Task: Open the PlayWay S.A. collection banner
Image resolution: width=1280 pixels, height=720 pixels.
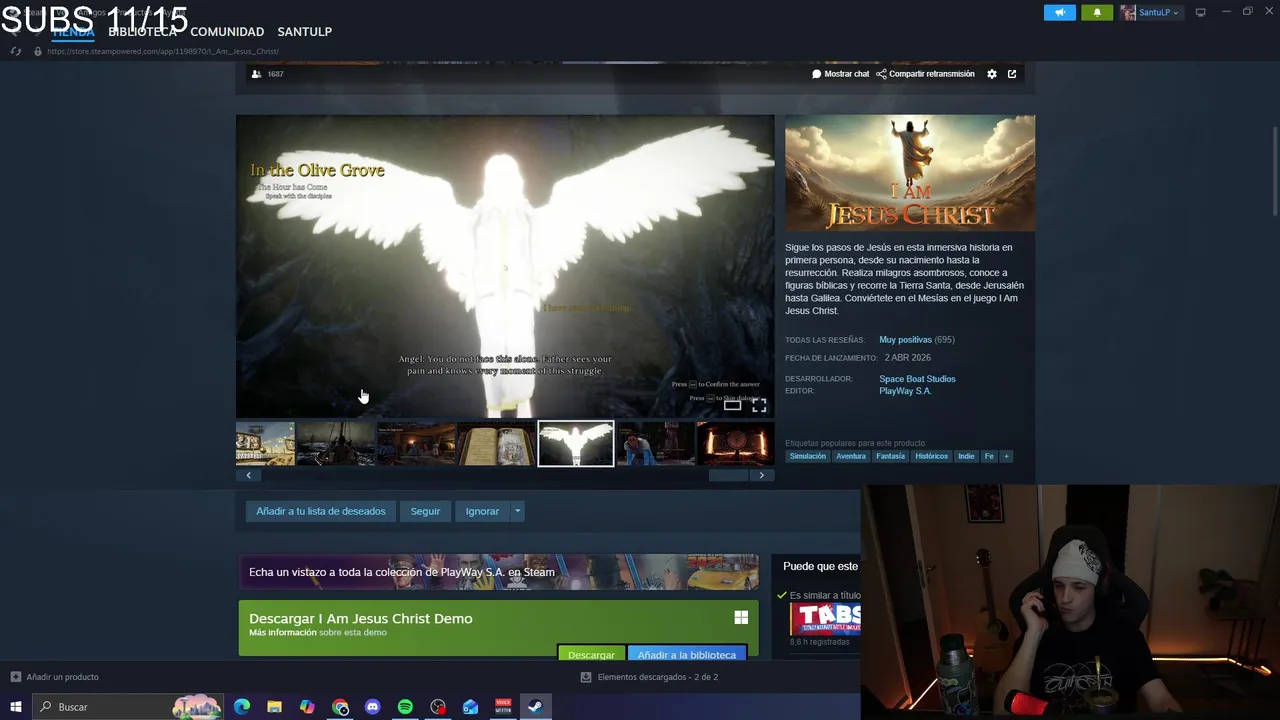Action: 498,572
